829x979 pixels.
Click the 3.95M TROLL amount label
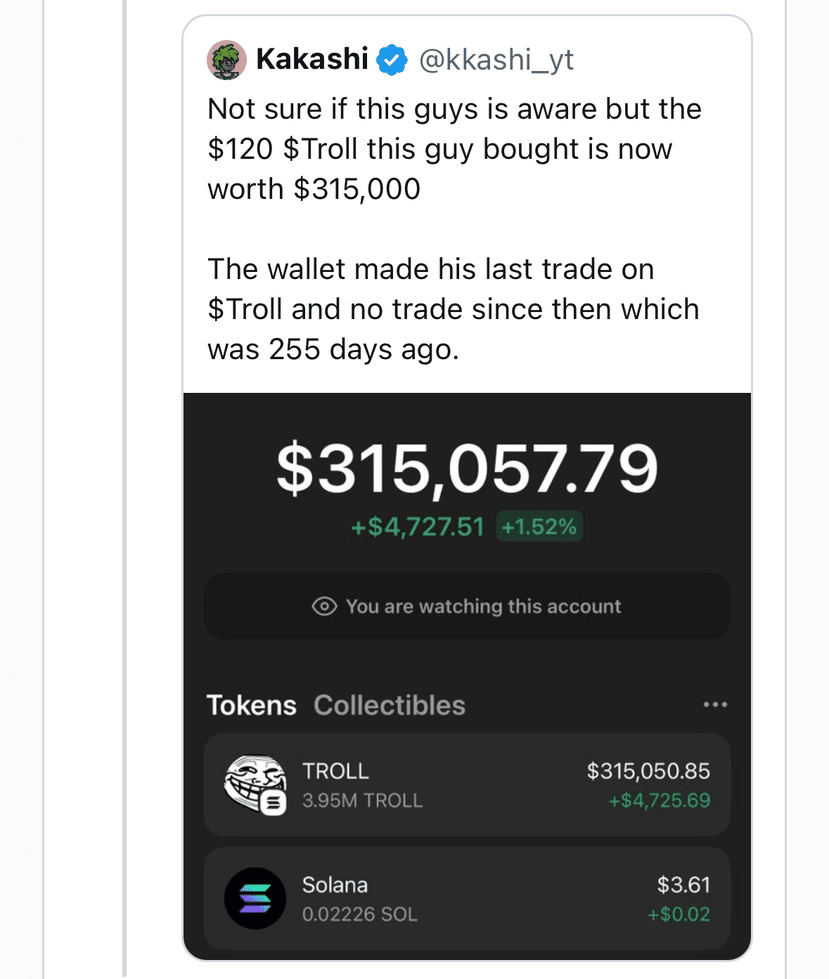point(363,800)
